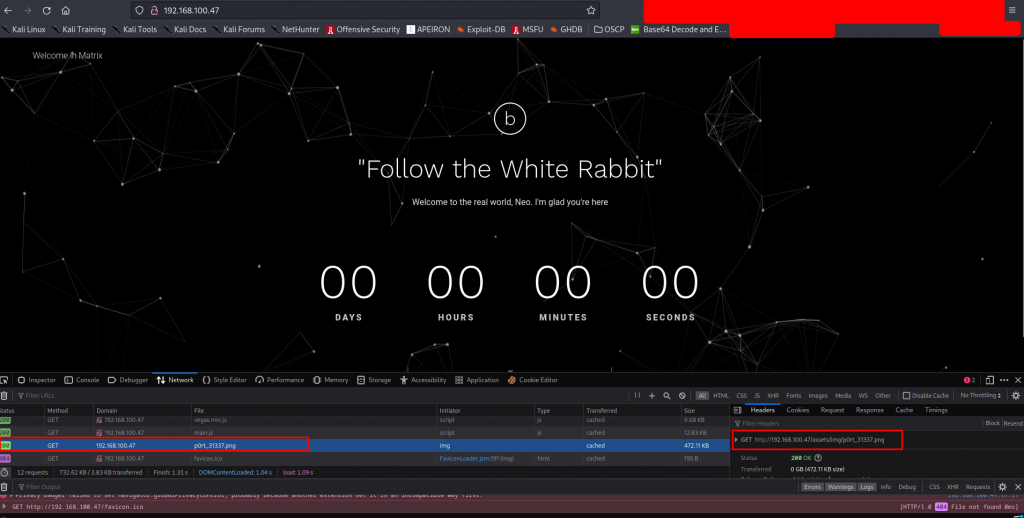Click the Filter Headers input
This screenshot has height=518, width=1024.
(x=856, y=423)
